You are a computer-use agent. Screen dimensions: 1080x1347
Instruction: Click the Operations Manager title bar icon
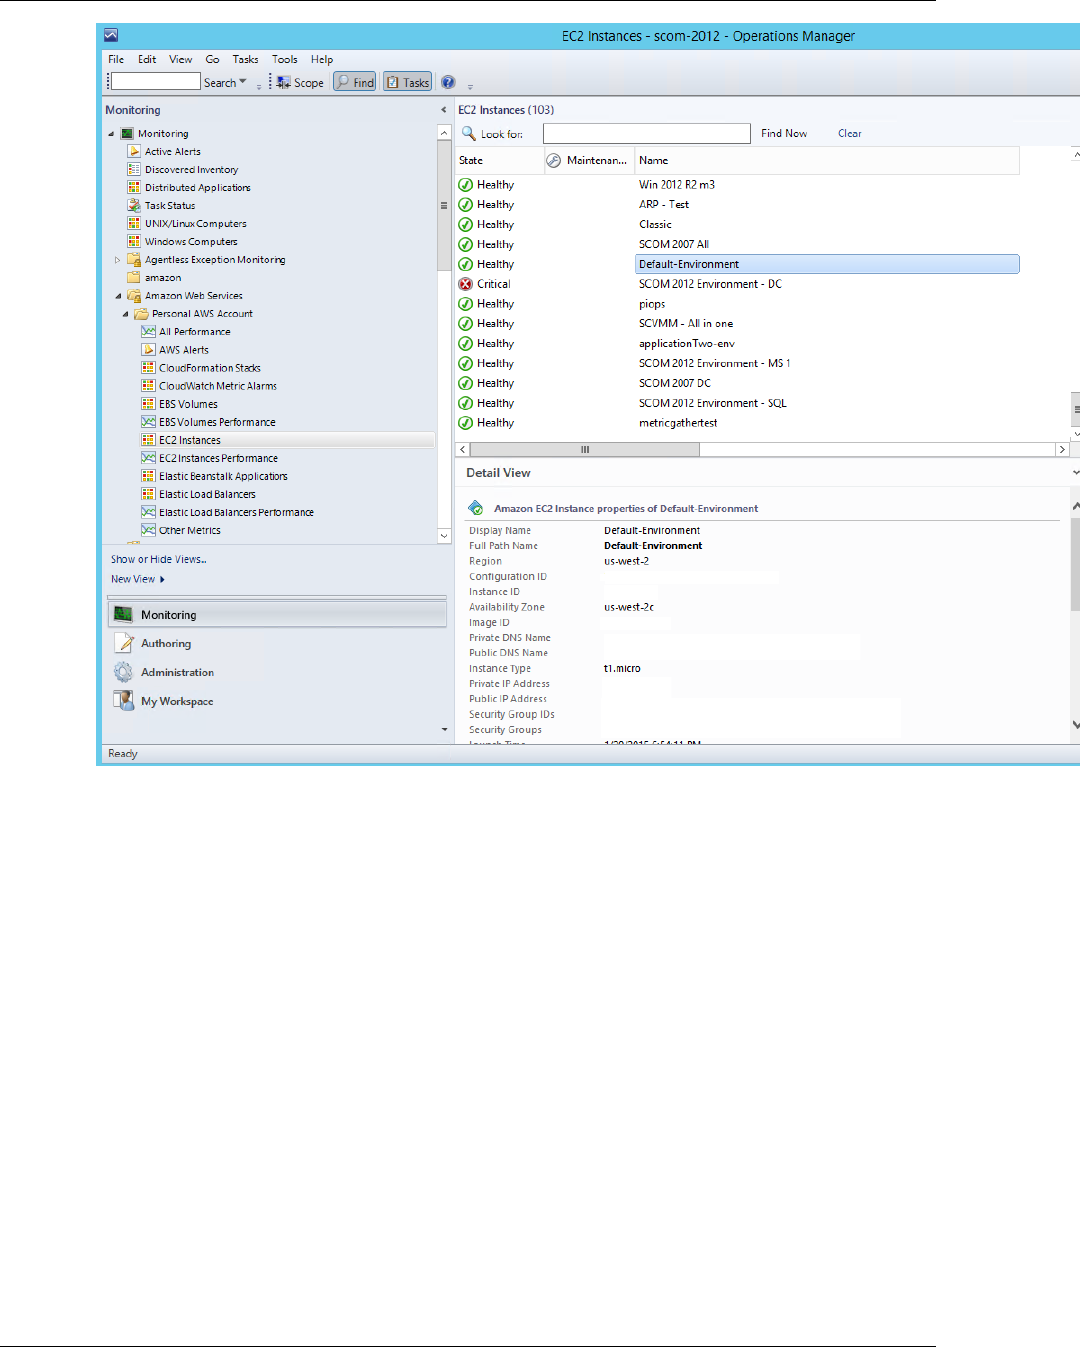111,36
